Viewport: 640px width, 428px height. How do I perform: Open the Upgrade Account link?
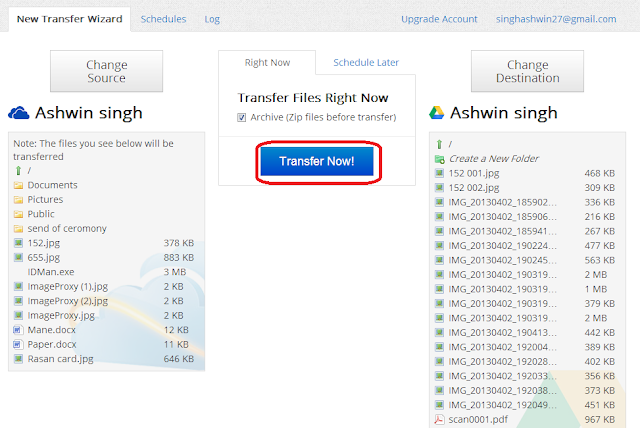(x=439, y=19)
